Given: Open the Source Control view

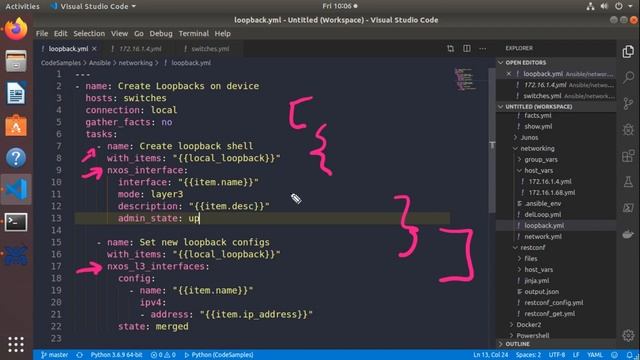Looking at the screenshot, I should pos(628,103).
